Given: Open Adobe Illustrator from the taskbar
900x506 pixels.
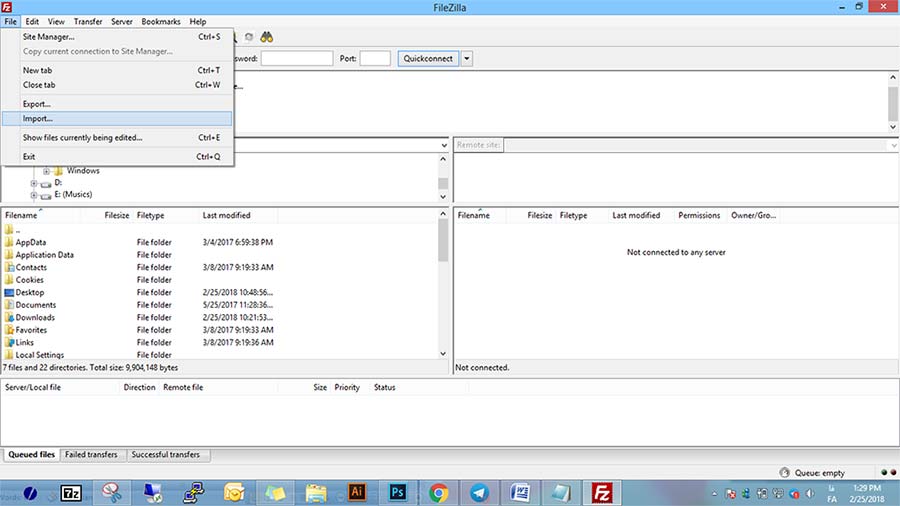Looking at the screenshot, I should [x=356, y=492].
